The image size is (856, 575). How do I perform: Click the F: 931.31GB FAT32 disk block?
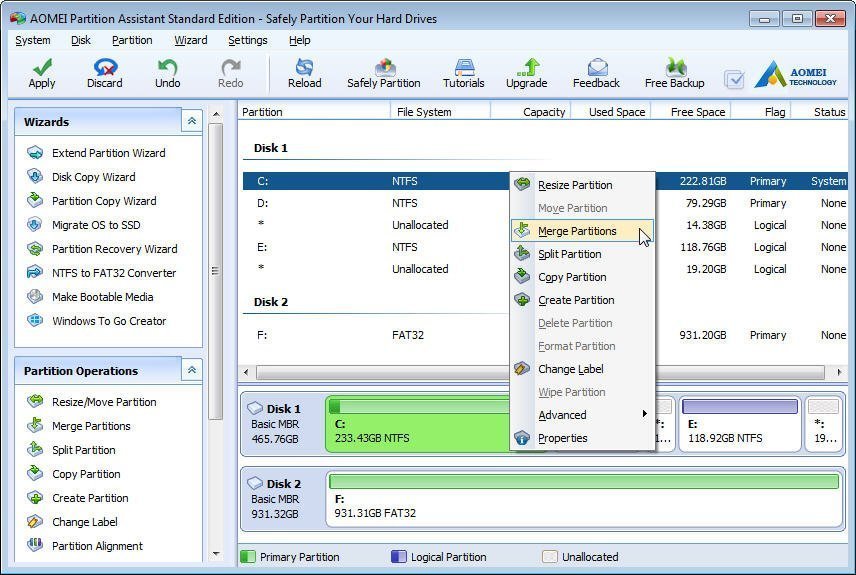pos(585,499)
